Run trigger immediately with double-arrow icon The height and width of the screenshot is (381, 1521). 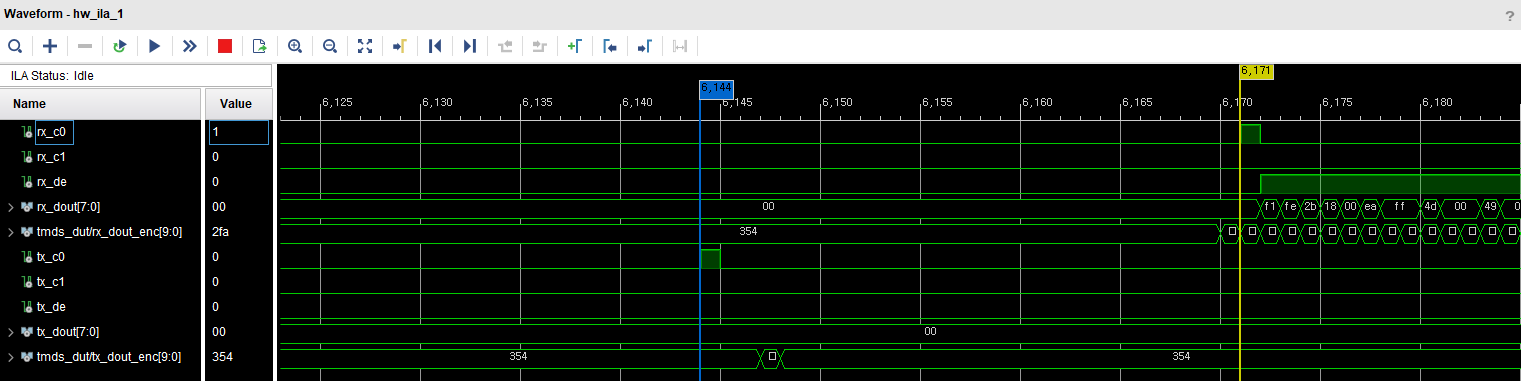pos(190,46)
